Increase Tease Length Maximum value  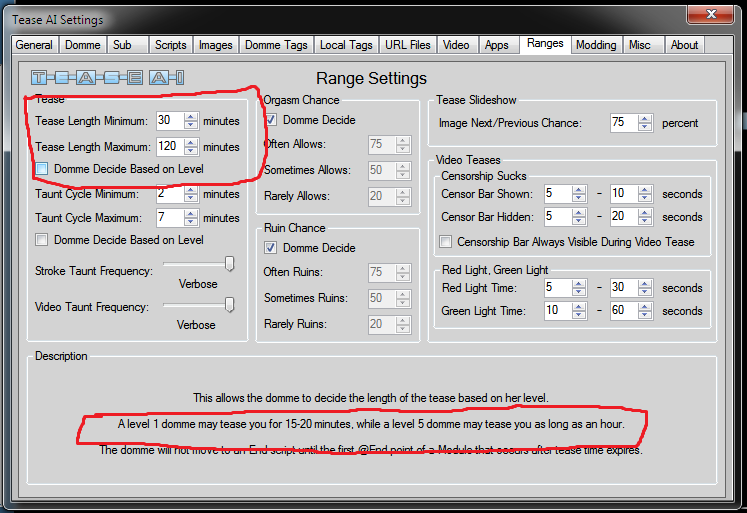click(191, 142)
